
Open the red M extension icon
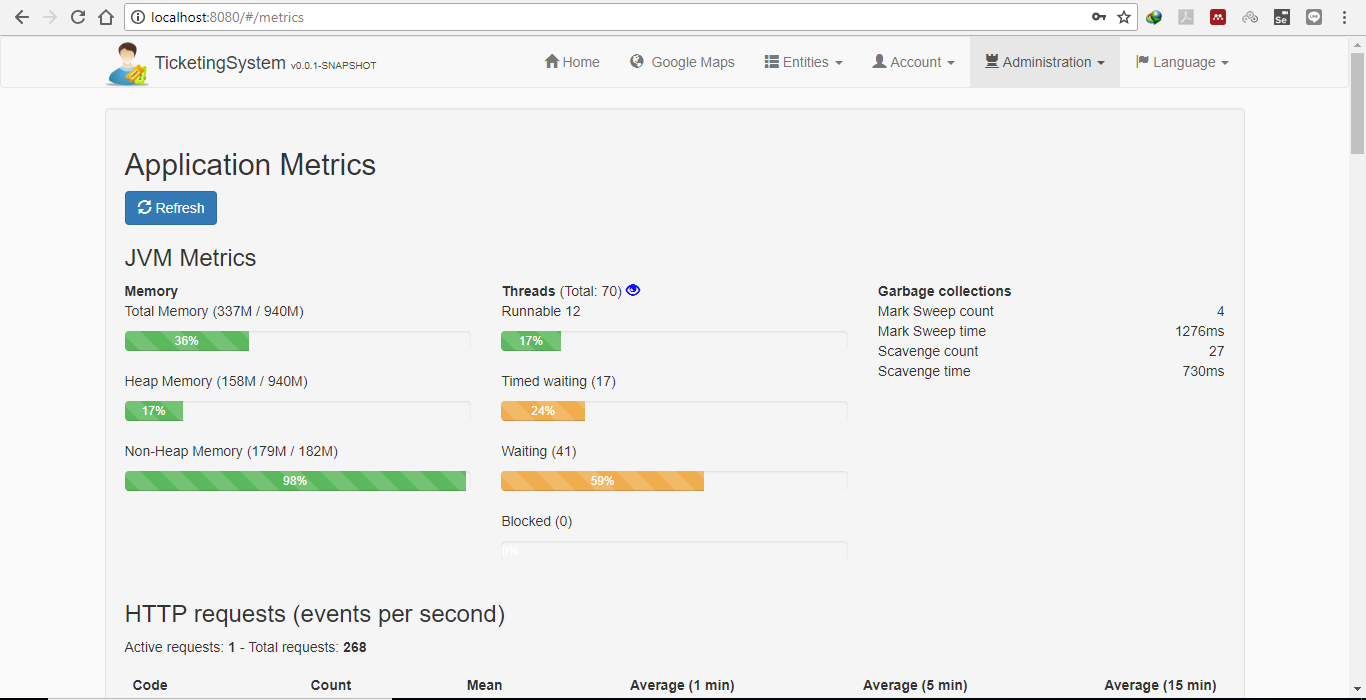point(1218,17)
